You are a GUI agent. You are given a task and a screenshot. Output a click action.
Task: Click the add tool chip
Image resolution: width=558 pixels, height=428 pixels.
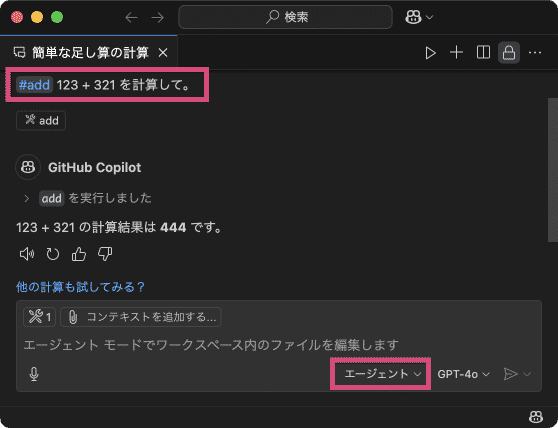pos(41,121)
